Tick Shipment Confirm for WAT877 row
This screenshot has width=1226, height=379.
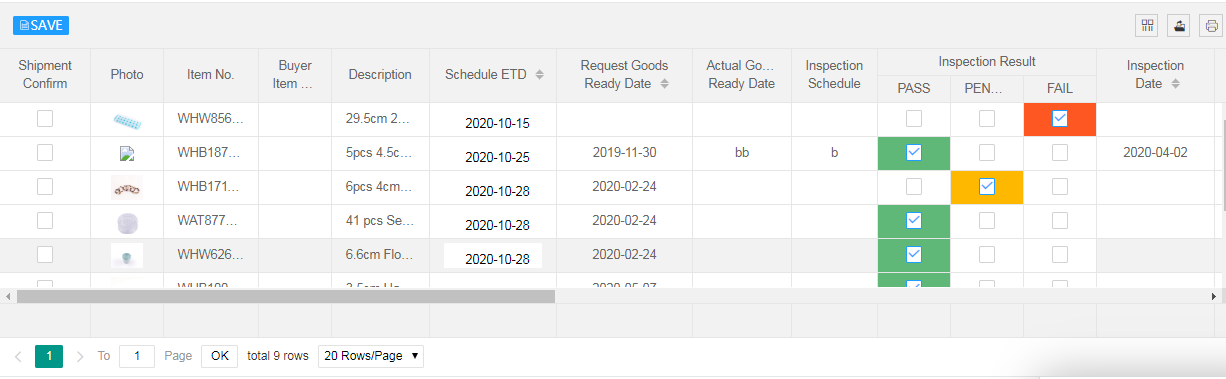pos(45,221)
